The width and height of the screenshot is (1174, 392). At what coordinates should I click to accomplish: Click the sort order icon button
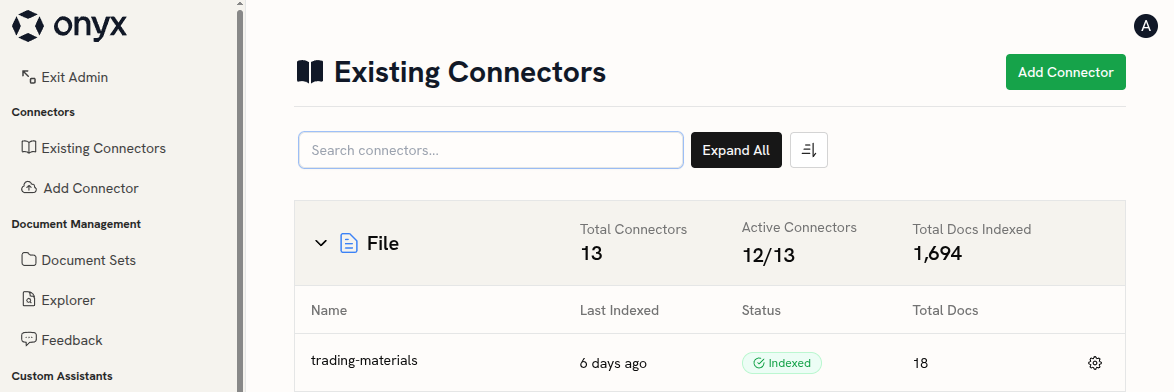tap(809, 150)
